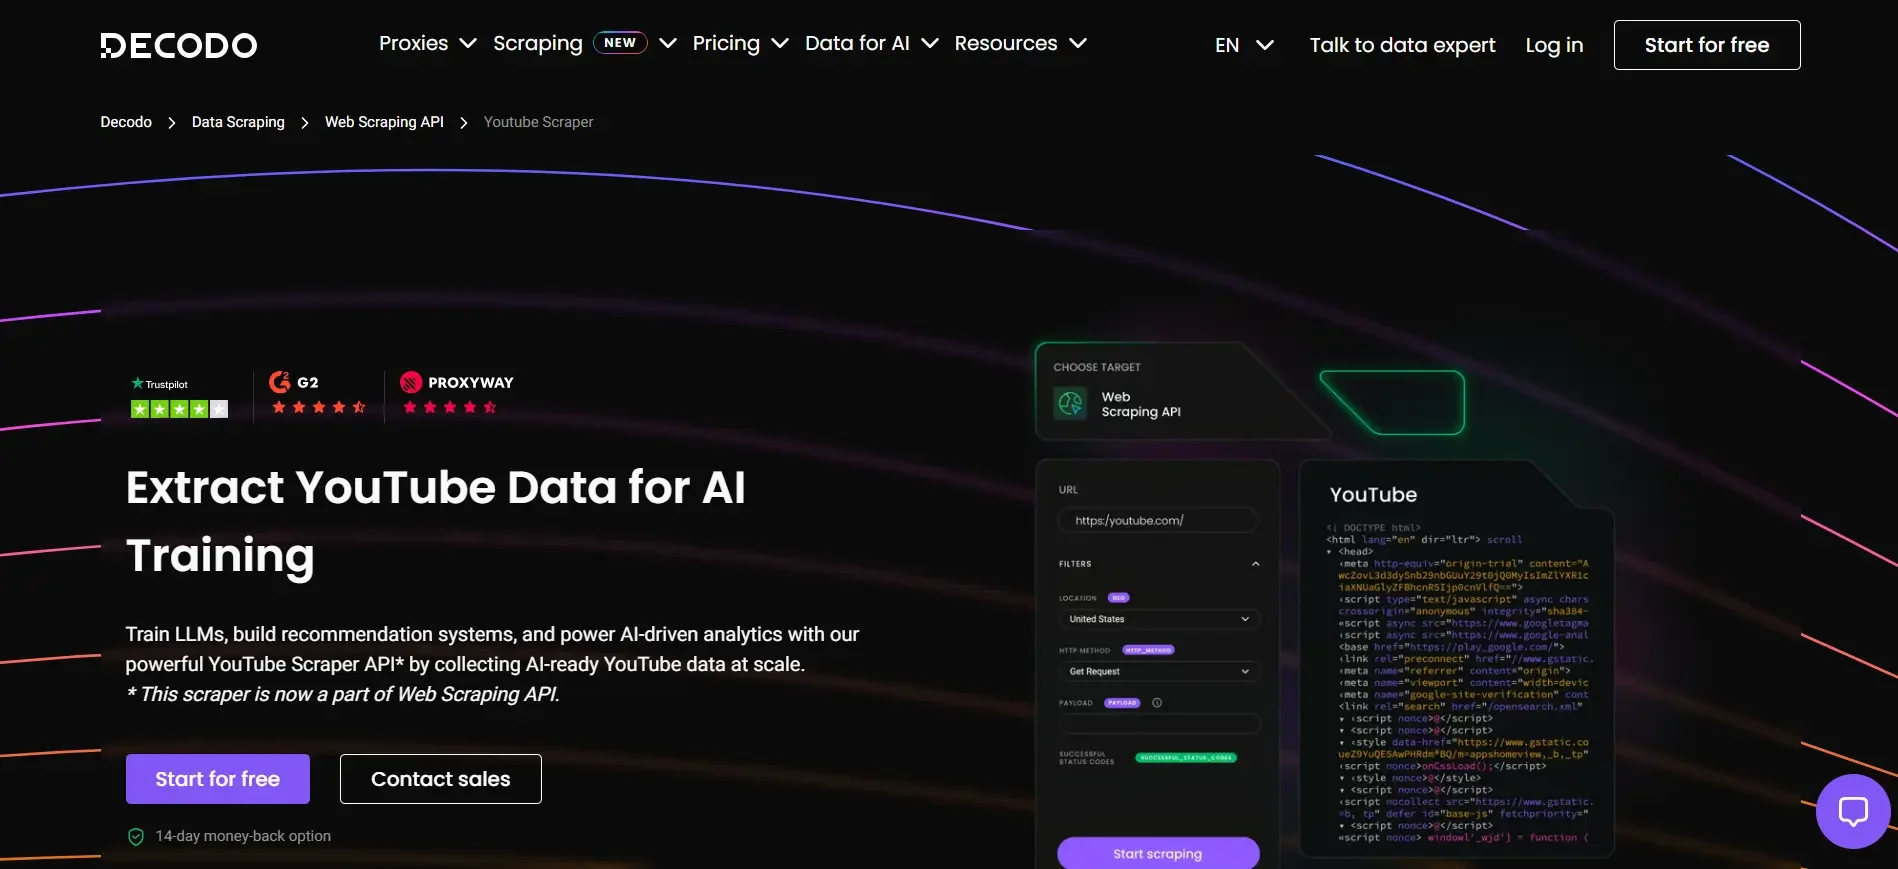Click the Log in link

(x=1554, y=45)
